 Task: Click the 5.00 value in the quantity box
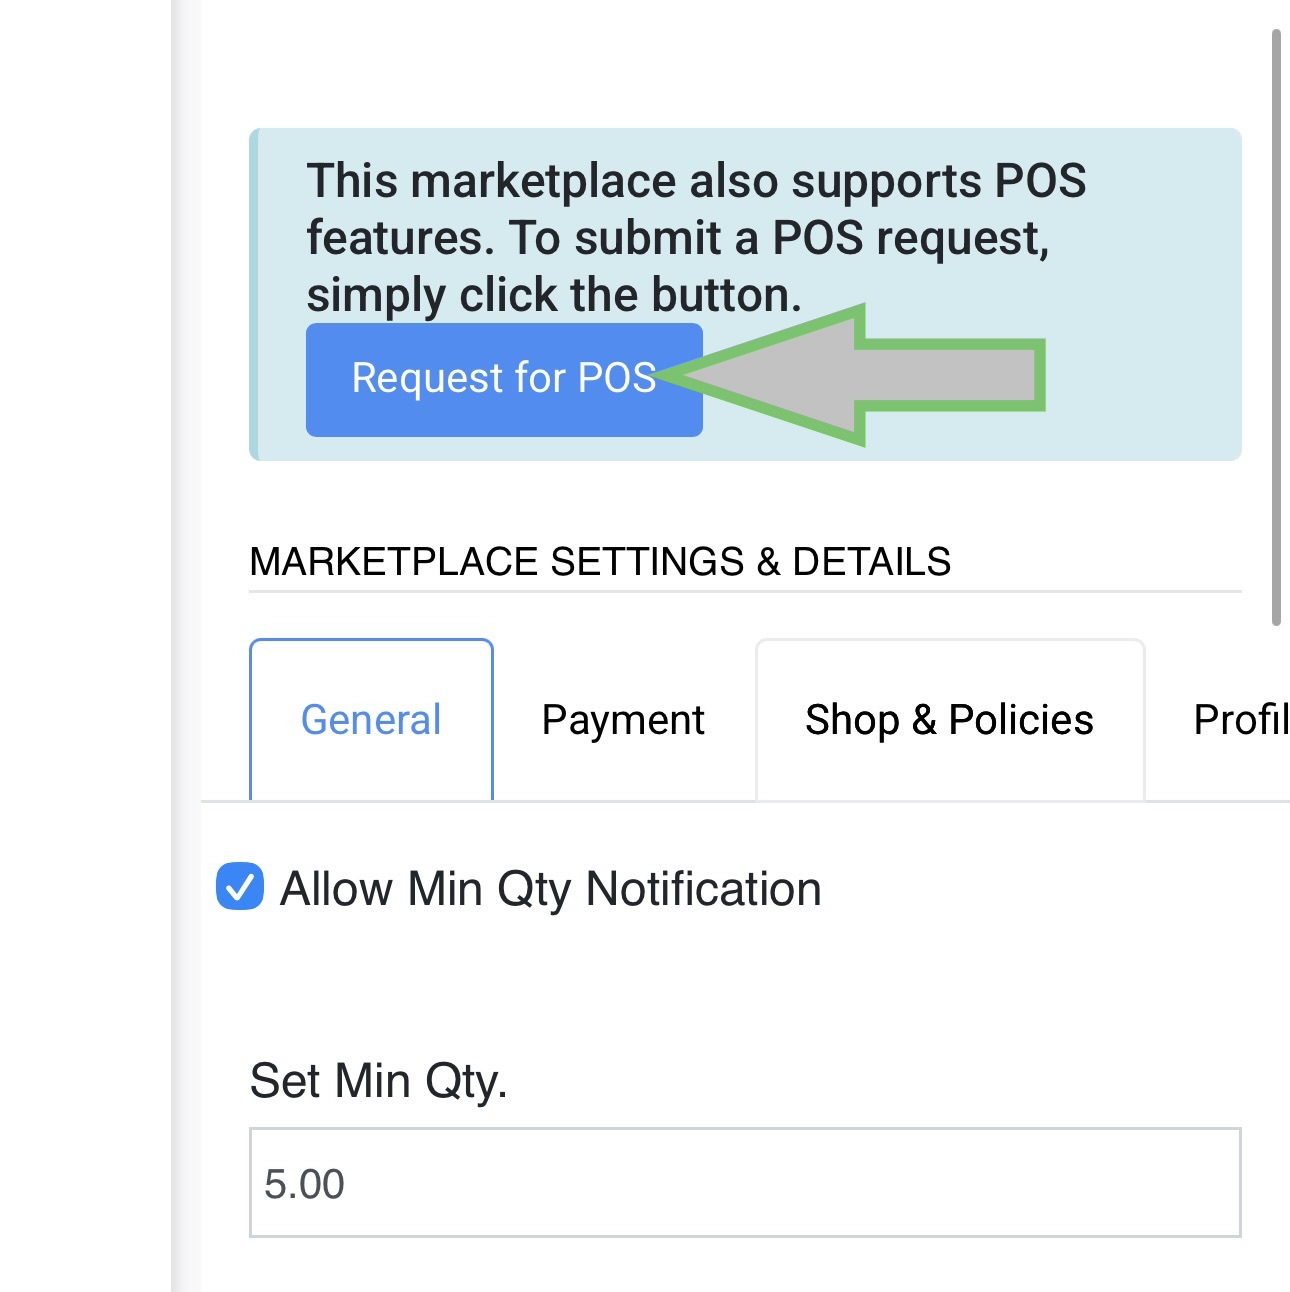[x=304, y=1184]
